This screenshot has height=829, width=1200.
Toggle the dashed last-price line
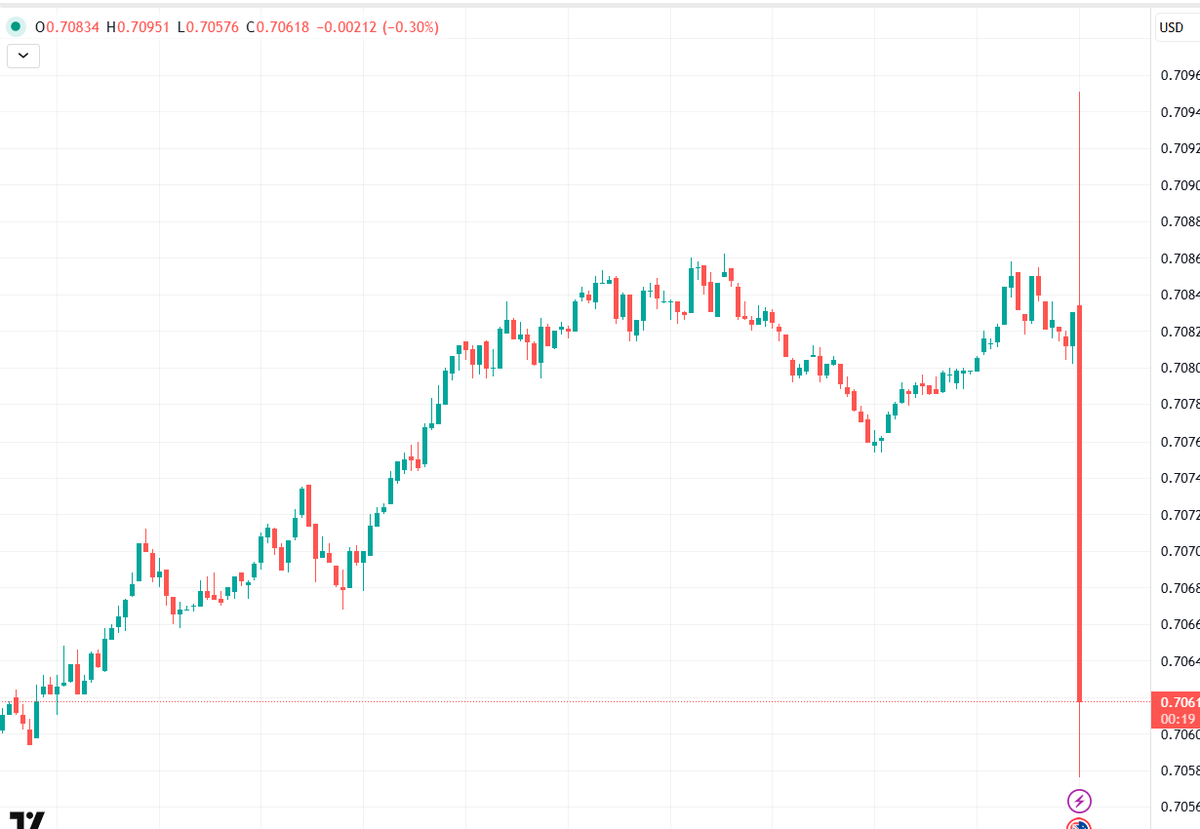click(x=600, y=703)
